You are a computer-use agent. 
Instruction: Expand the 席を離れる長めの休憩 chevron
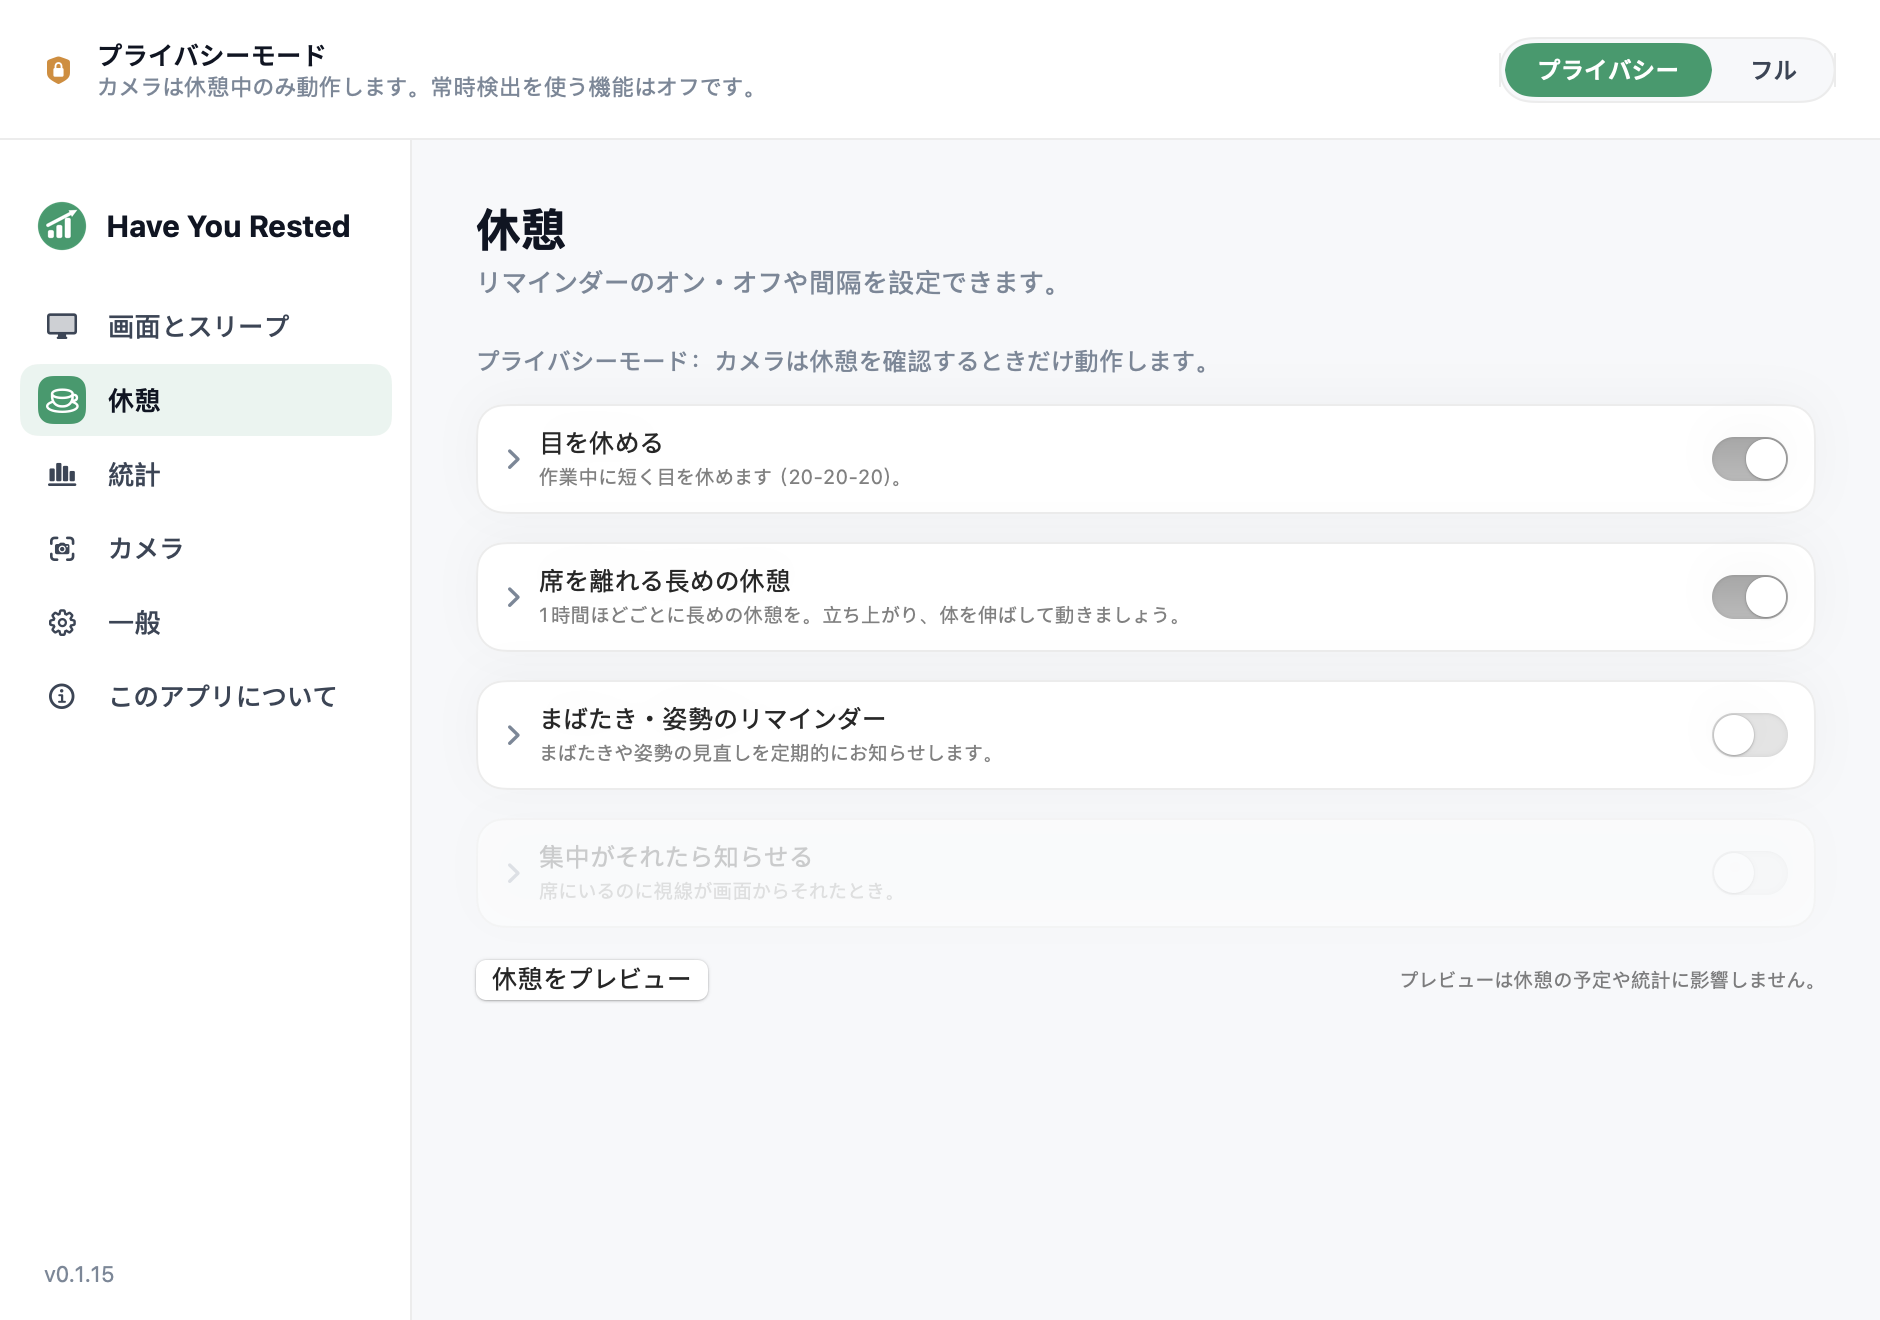(x=513, y=597)
